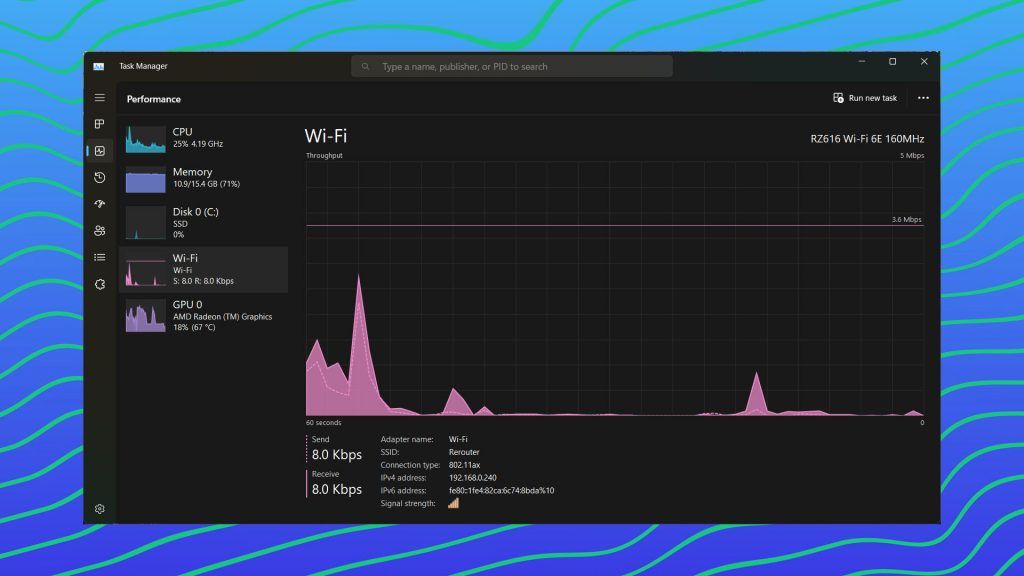
Task: Click the RZ616 Wi-Fi 6E 160MHz adapter label
Action: click(x=867, y=138)
